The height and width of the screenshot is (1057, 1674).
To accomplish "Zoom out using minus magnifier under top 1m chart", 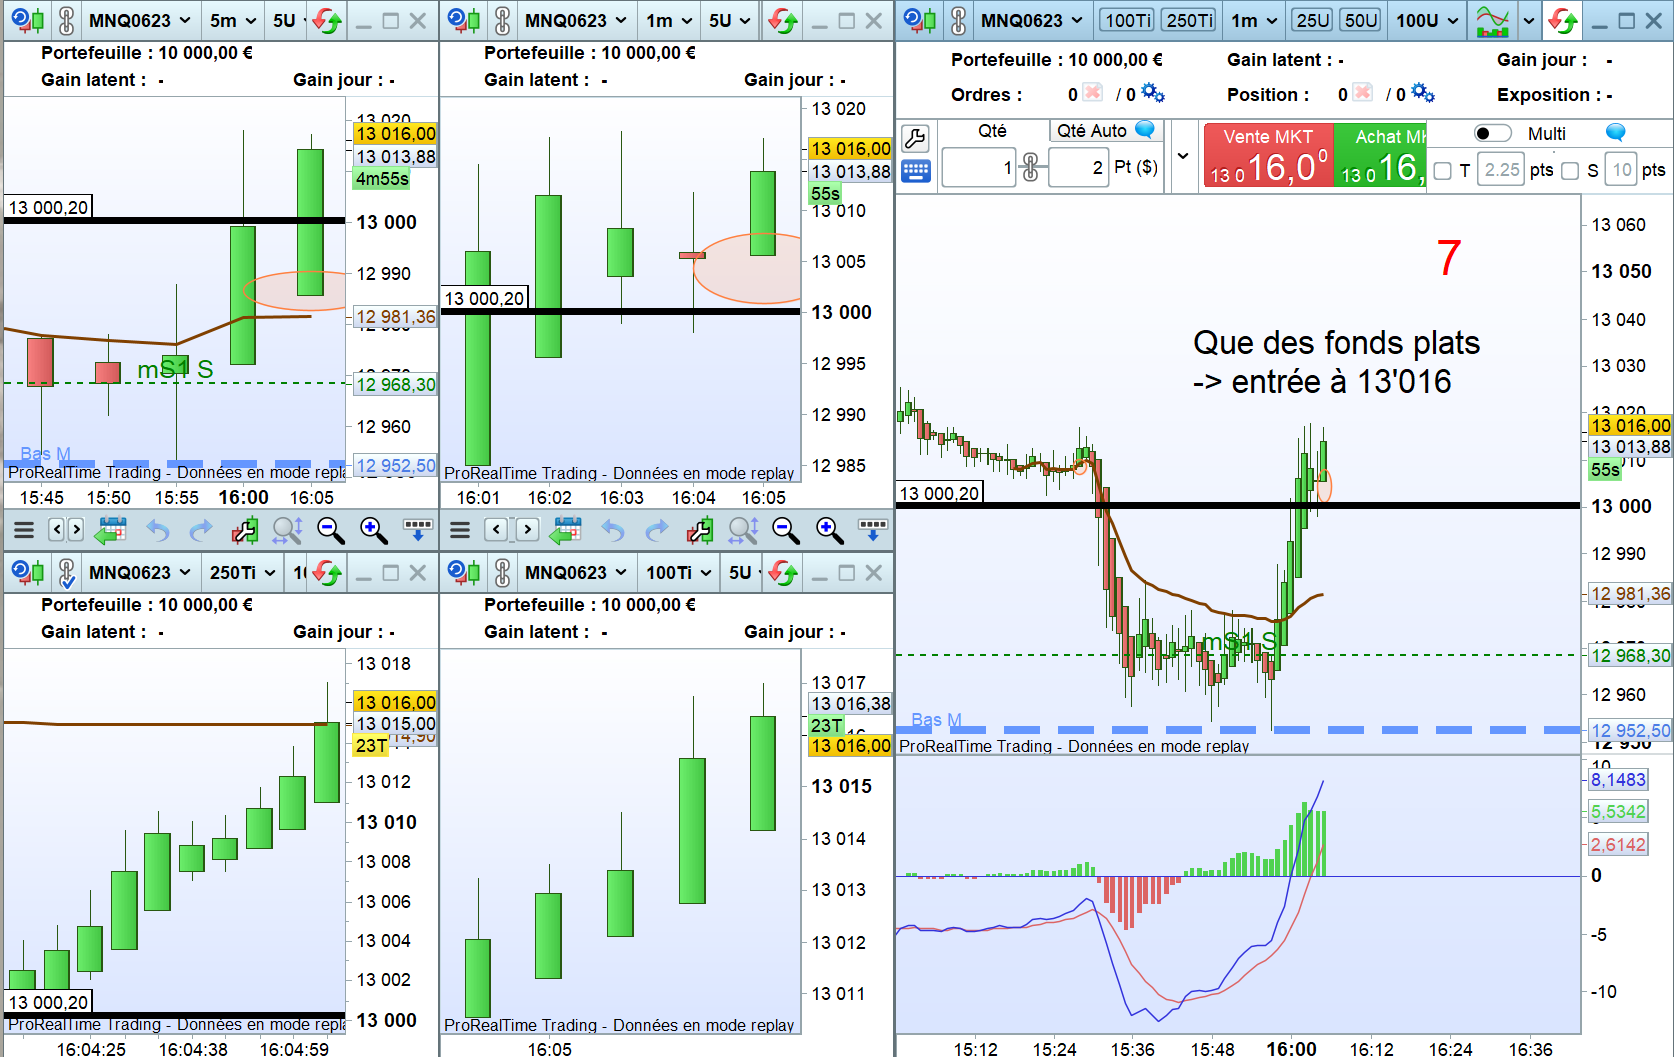I will pyautogui.click(x=786, y=530).
